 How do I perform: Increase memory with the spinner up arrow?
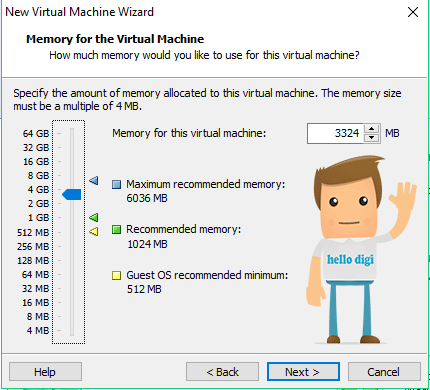tap(372, 129)
